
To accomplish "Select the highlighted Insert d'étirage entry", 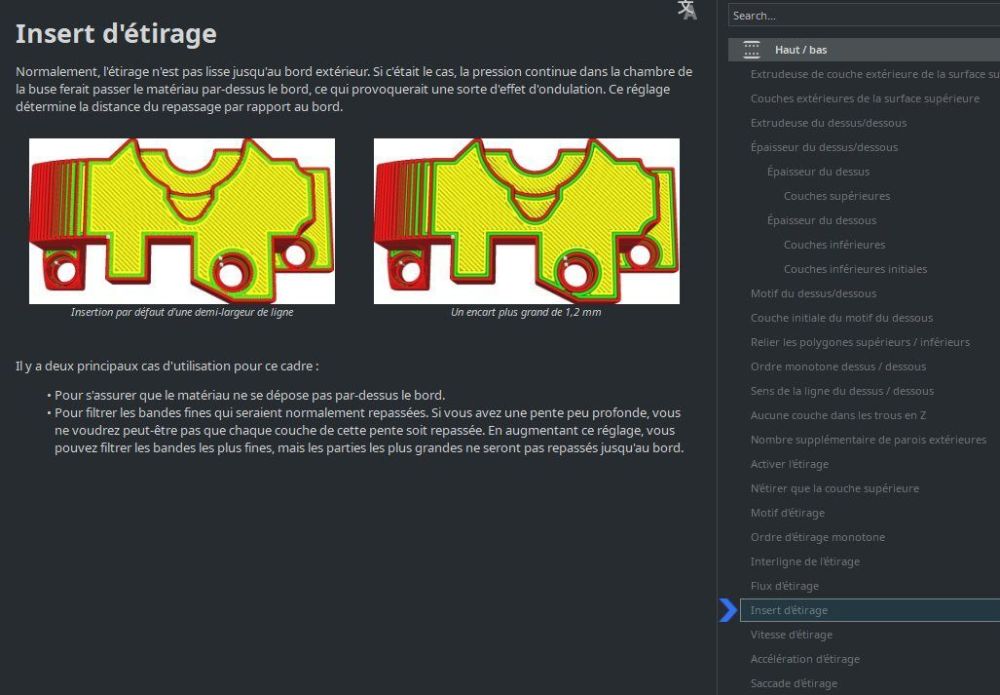I will (x=870, y=610).
